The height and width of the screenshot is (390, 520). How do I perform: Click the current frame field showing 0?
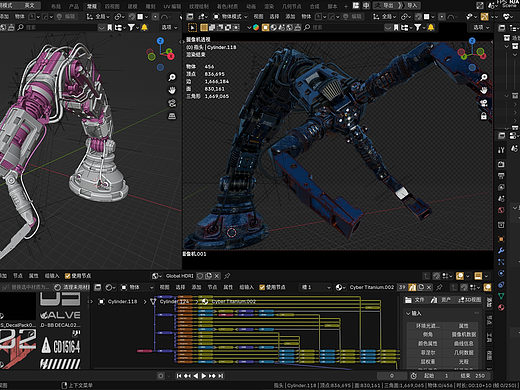pos(392,376)
